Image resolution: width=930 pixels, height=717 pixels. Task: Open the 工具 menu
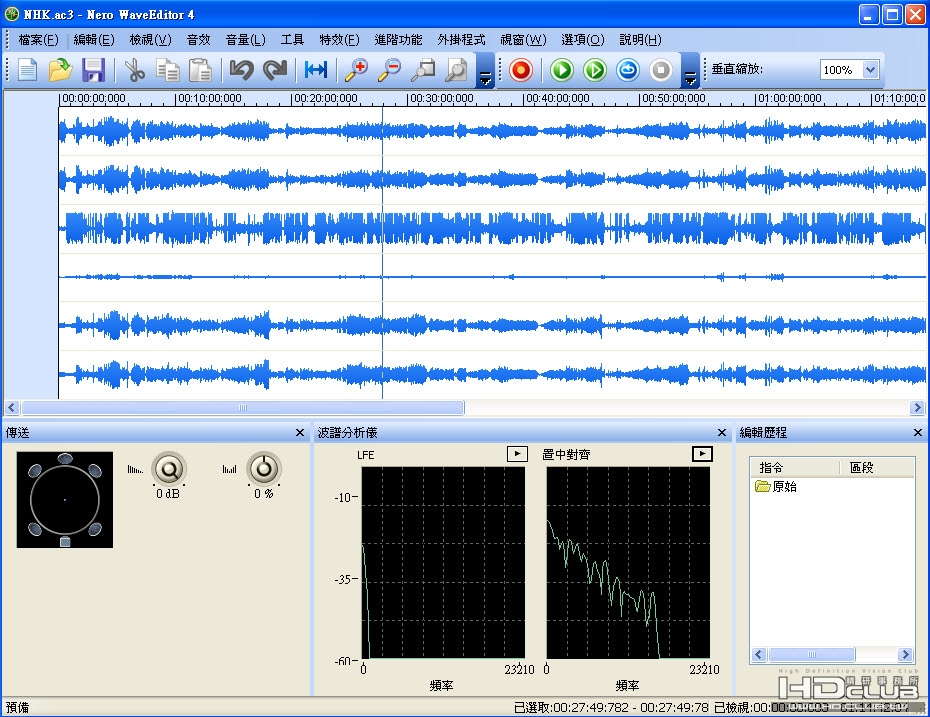[292, 40]
